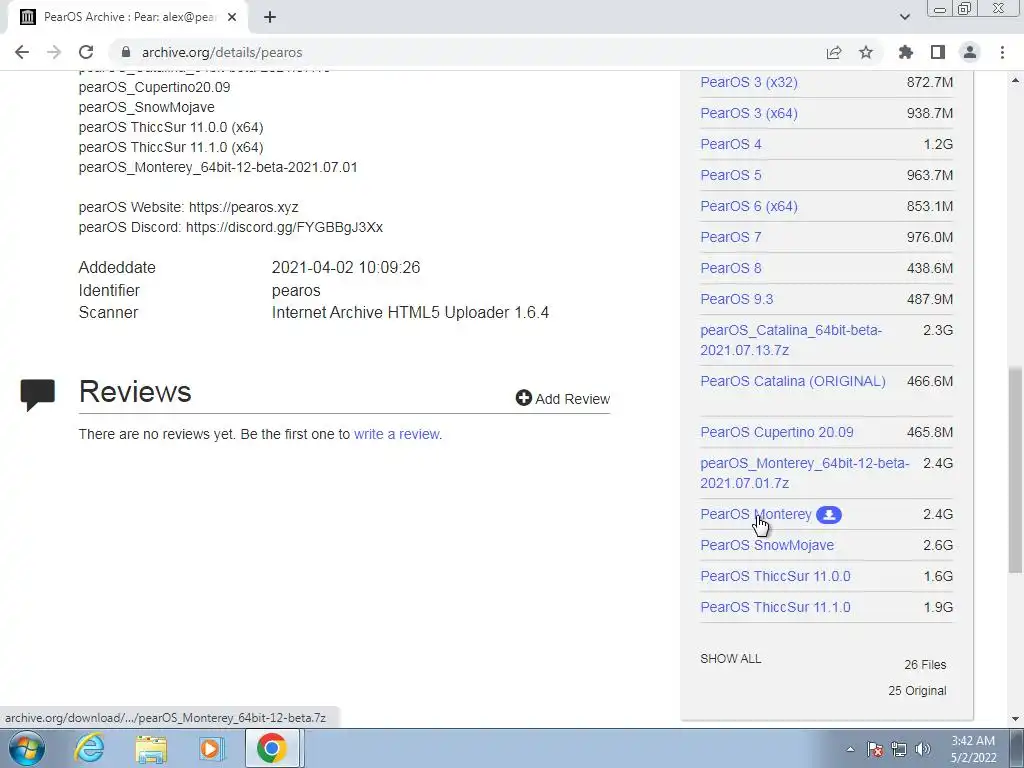Download PearOS 5 file
The height and width of the screenshot is (768, 1024).
(731, 175)
